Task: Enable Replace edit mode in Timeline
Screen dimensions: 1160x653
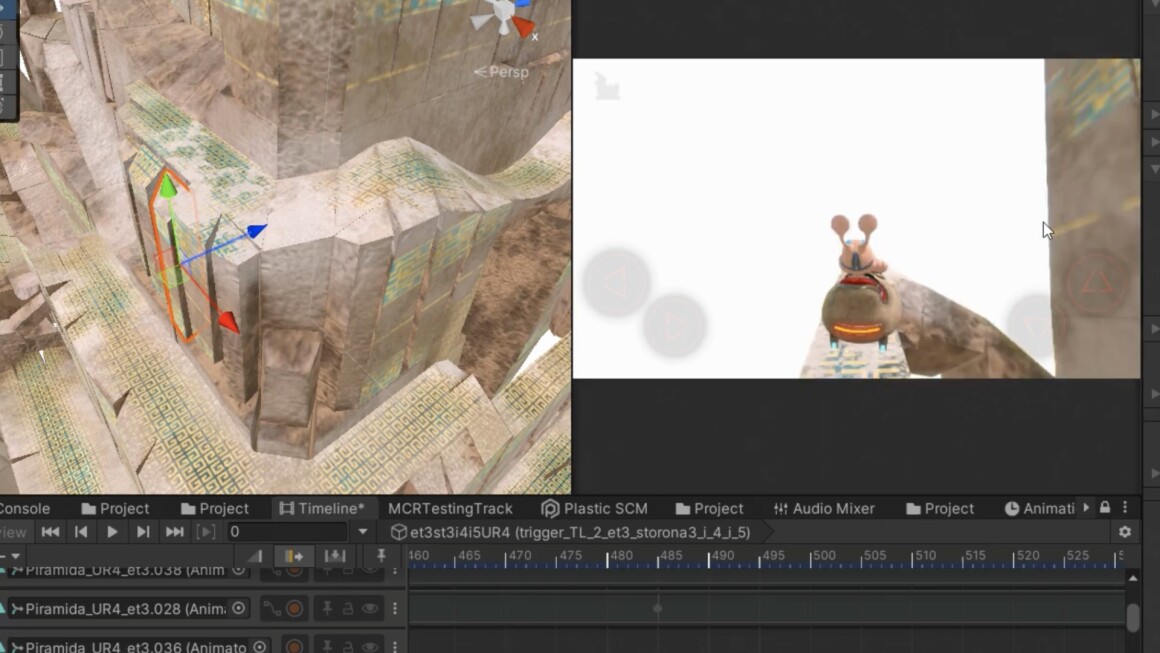Action: click(x=334, y=556)
